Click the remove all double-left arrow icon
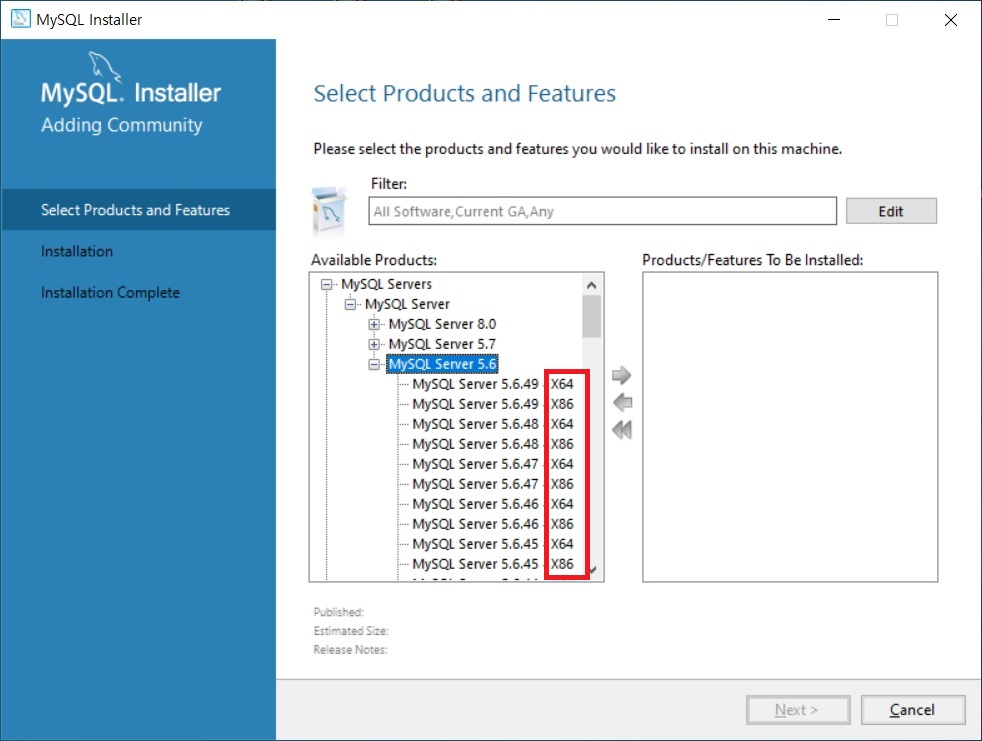 [622, 430]
